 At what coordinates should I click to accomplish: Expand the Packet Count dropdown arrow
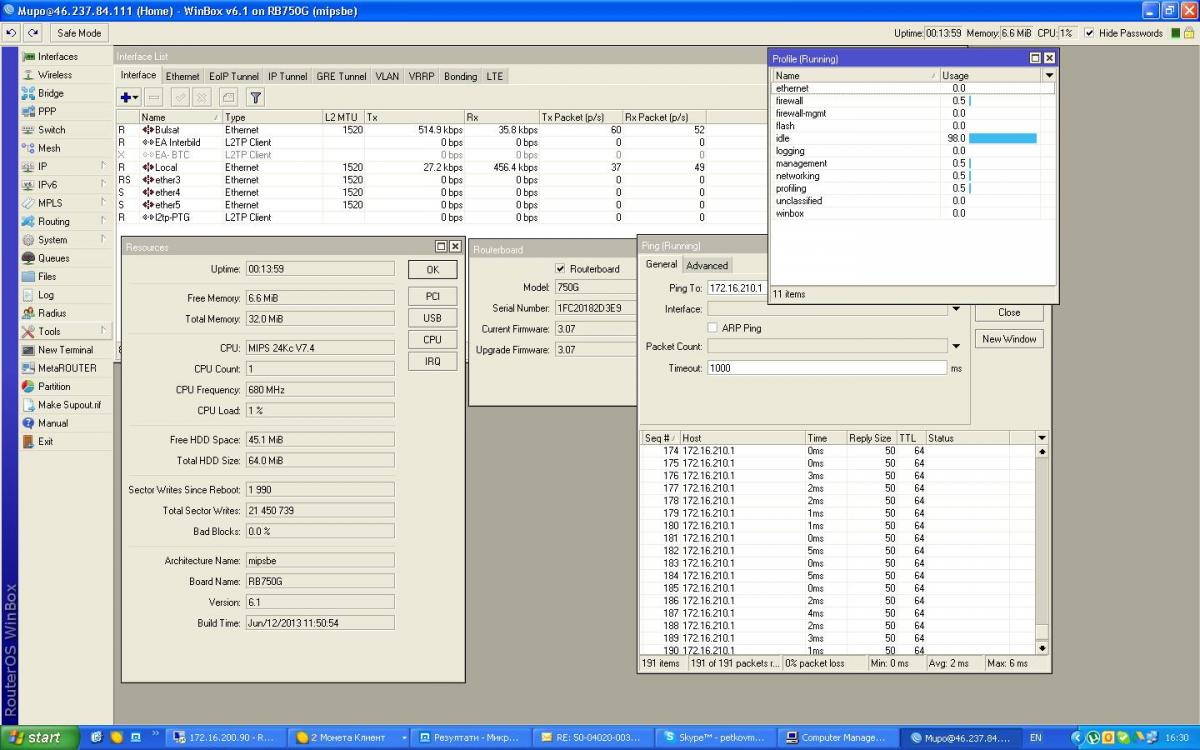pos(956,346)
